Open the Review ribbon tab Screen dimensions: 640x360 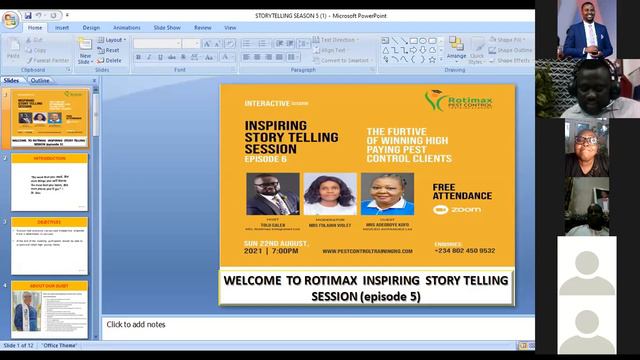coord(202,28)
